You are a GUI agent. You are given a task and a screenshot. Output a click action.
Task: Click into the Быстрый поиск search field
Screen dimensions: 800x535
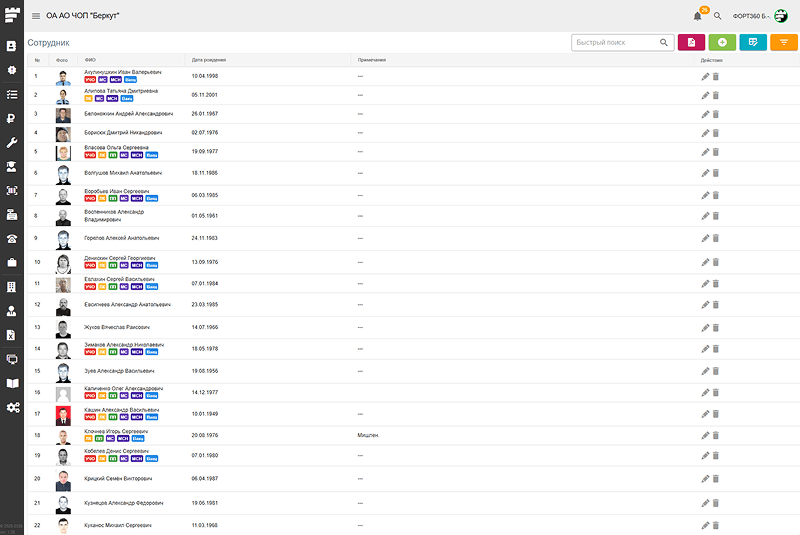pos(614,43)
